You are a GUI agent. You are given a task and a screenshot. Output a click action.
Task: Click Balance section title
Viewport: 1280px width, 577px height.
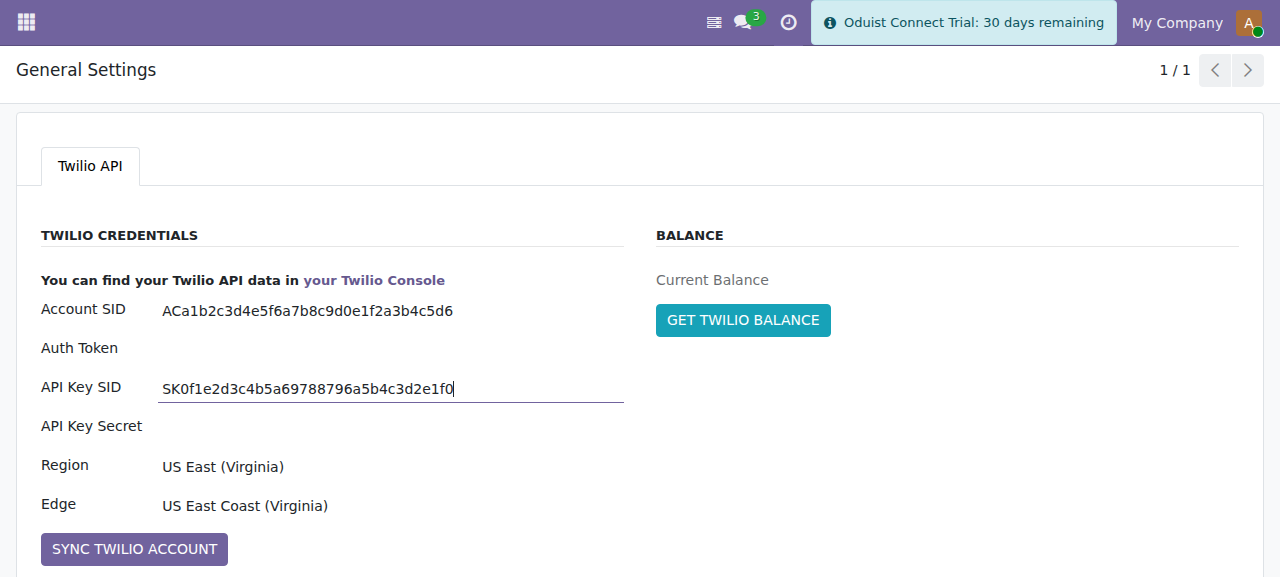[x=689, y=236]
